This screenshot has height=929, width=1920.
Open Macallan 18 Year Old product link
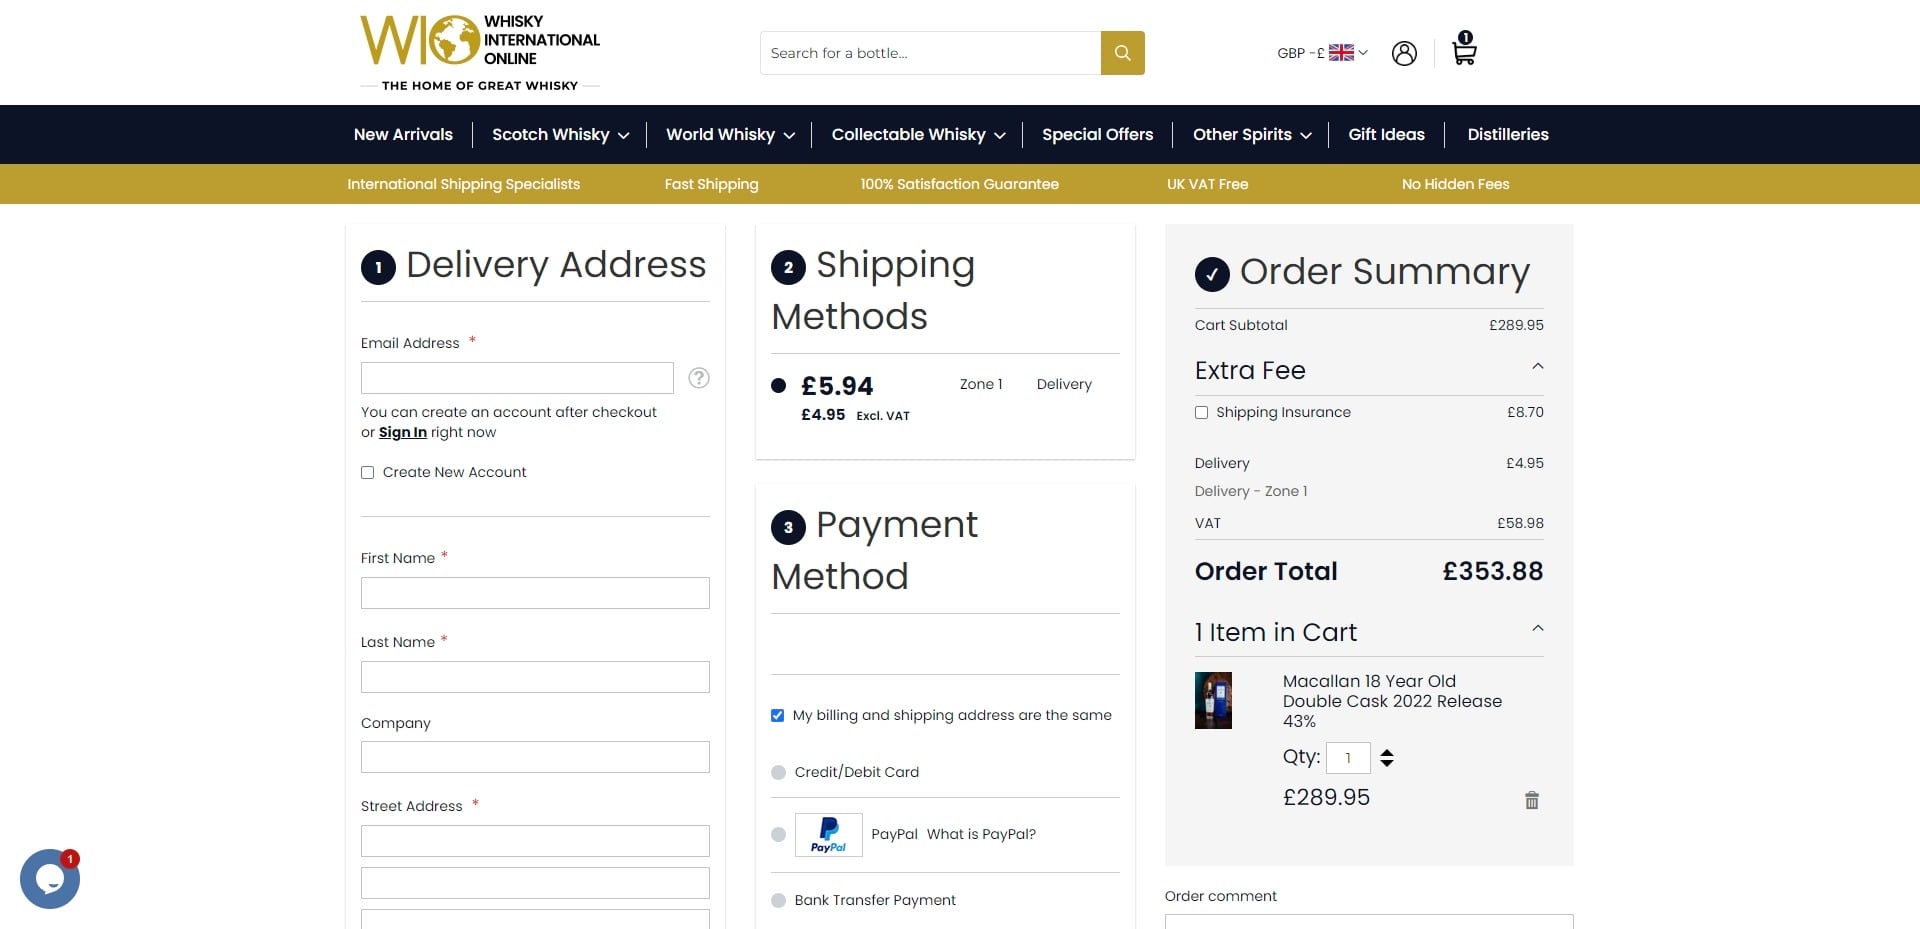point(1392,701)
